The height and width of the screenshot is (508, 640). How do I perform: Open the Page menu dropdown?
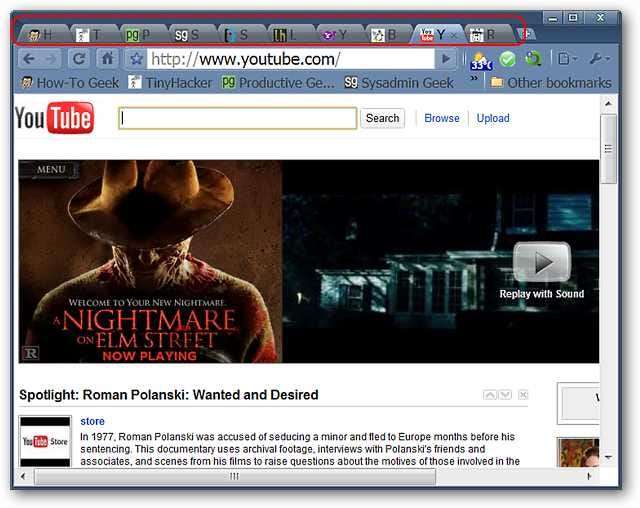[567, 59]
